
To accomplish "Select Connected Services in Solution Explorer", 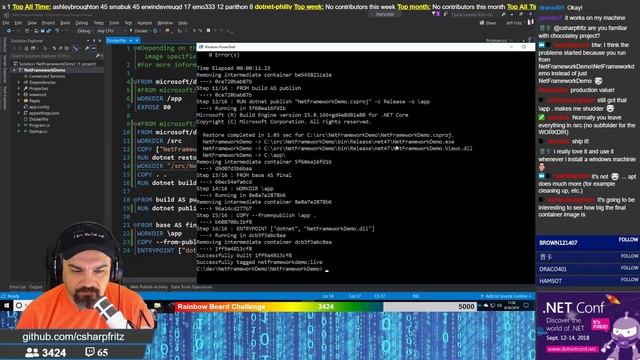I will (47, 76).
